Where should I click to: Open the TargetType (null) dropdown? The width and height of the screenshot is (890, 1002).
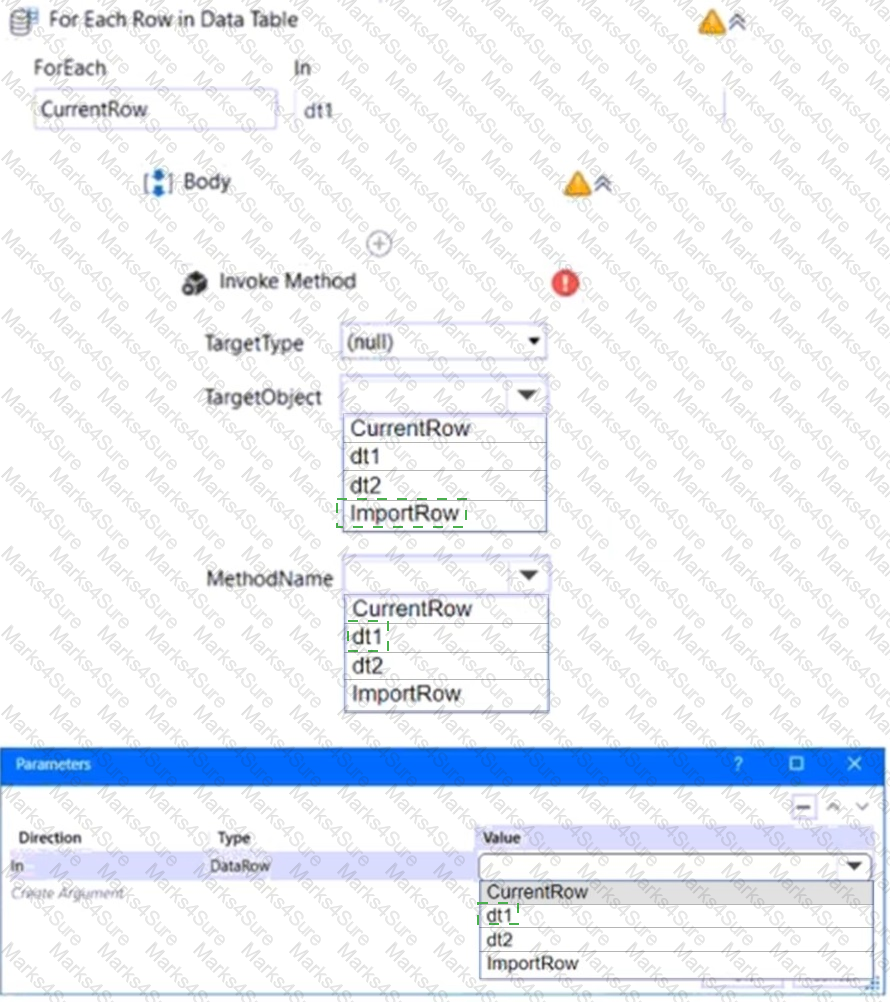443,342
